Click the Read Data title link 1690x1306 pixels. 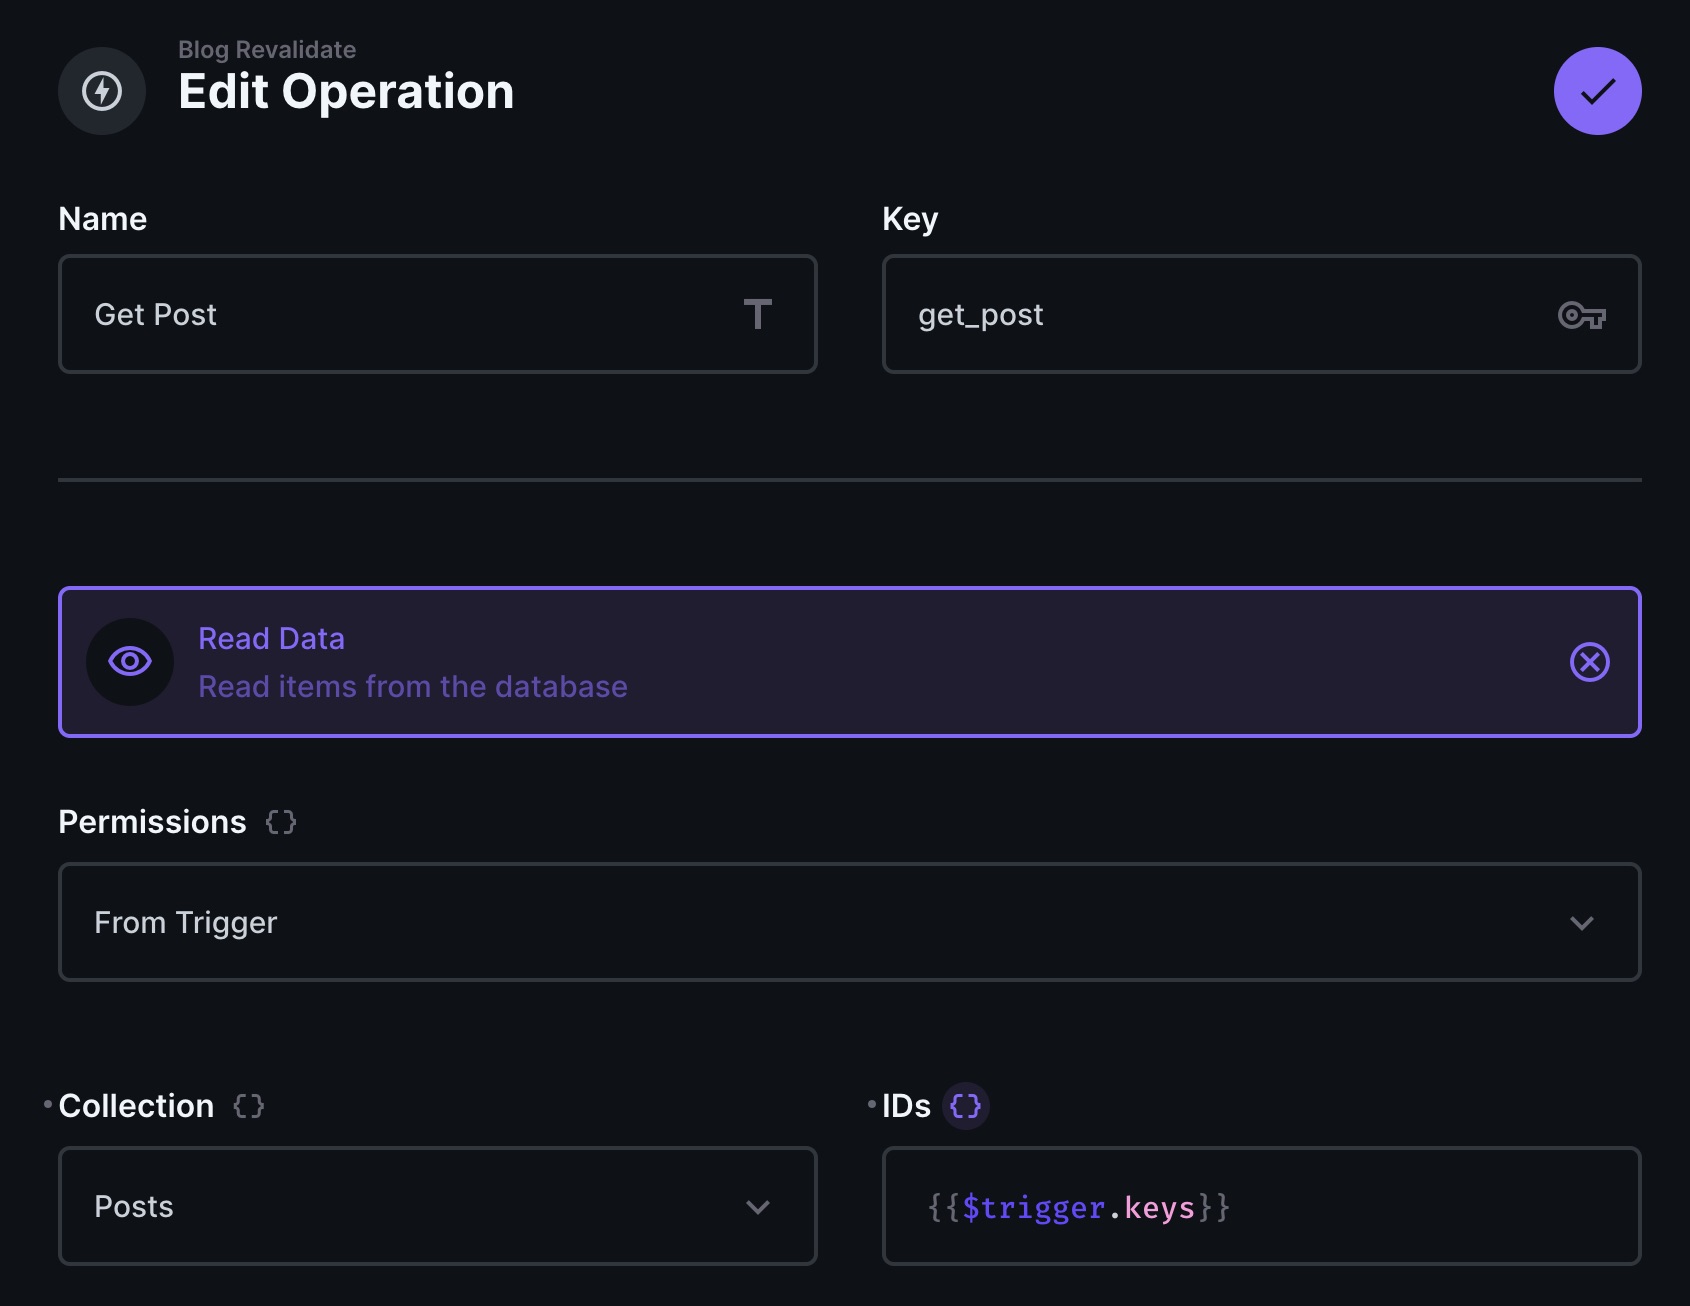(272, 638)
